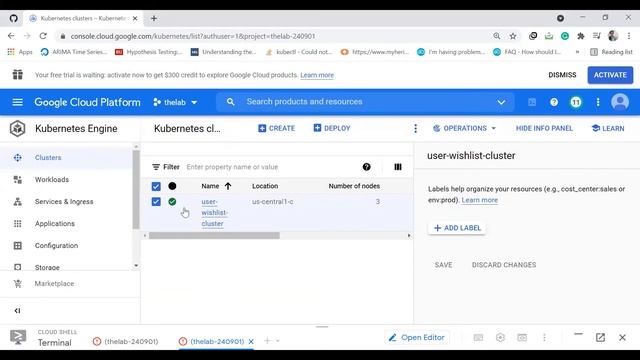
Task: Add a new Cloud Shell tab with plus
Action: pyautogui.click(x=267, y=341)
